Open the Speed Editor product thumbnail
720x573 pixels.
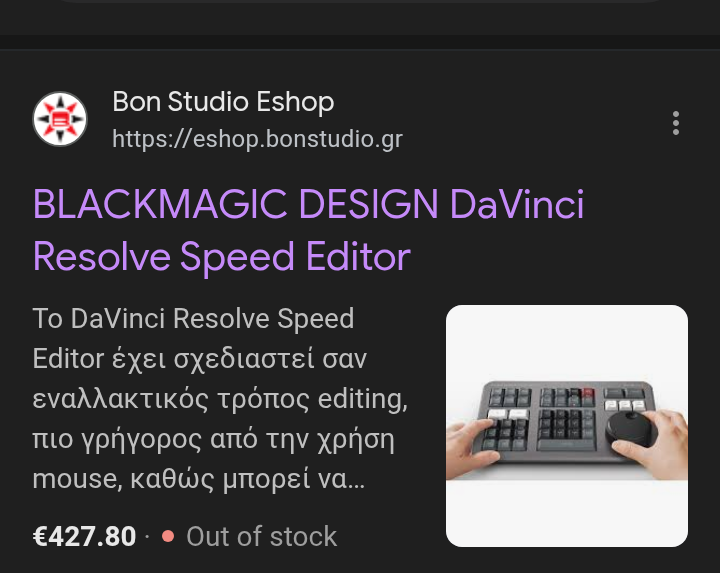pyautogui.click(x=567, y=426)
